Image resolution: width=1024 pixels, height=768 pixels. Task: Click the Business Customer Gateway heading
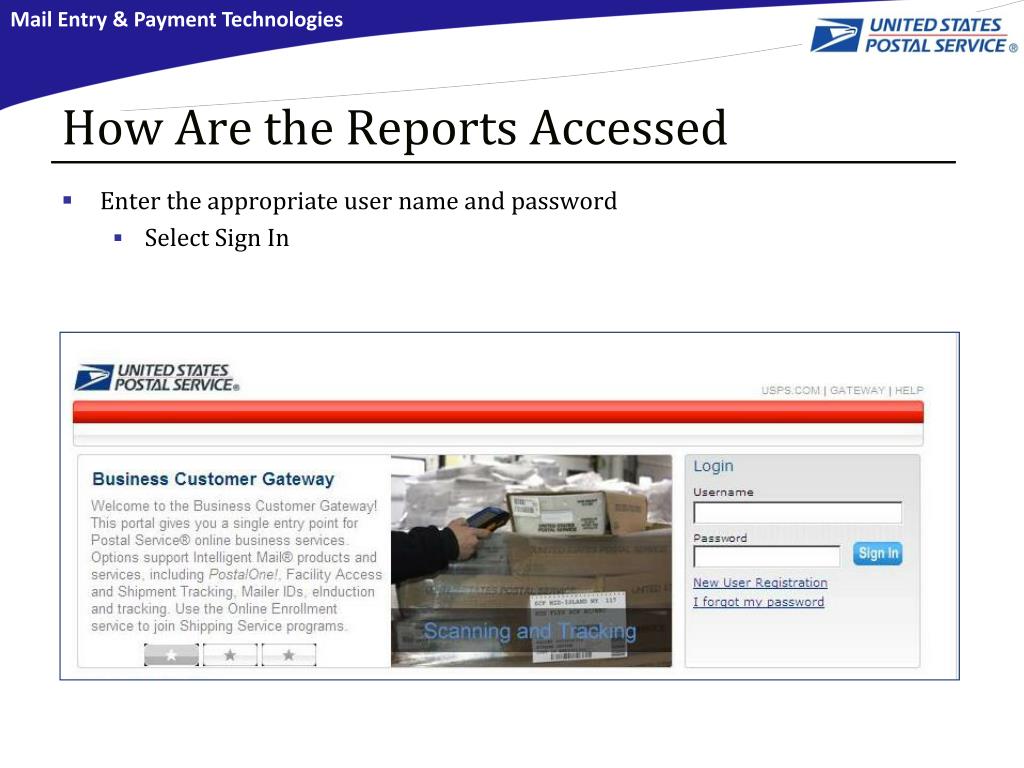[x=213, y=479]
